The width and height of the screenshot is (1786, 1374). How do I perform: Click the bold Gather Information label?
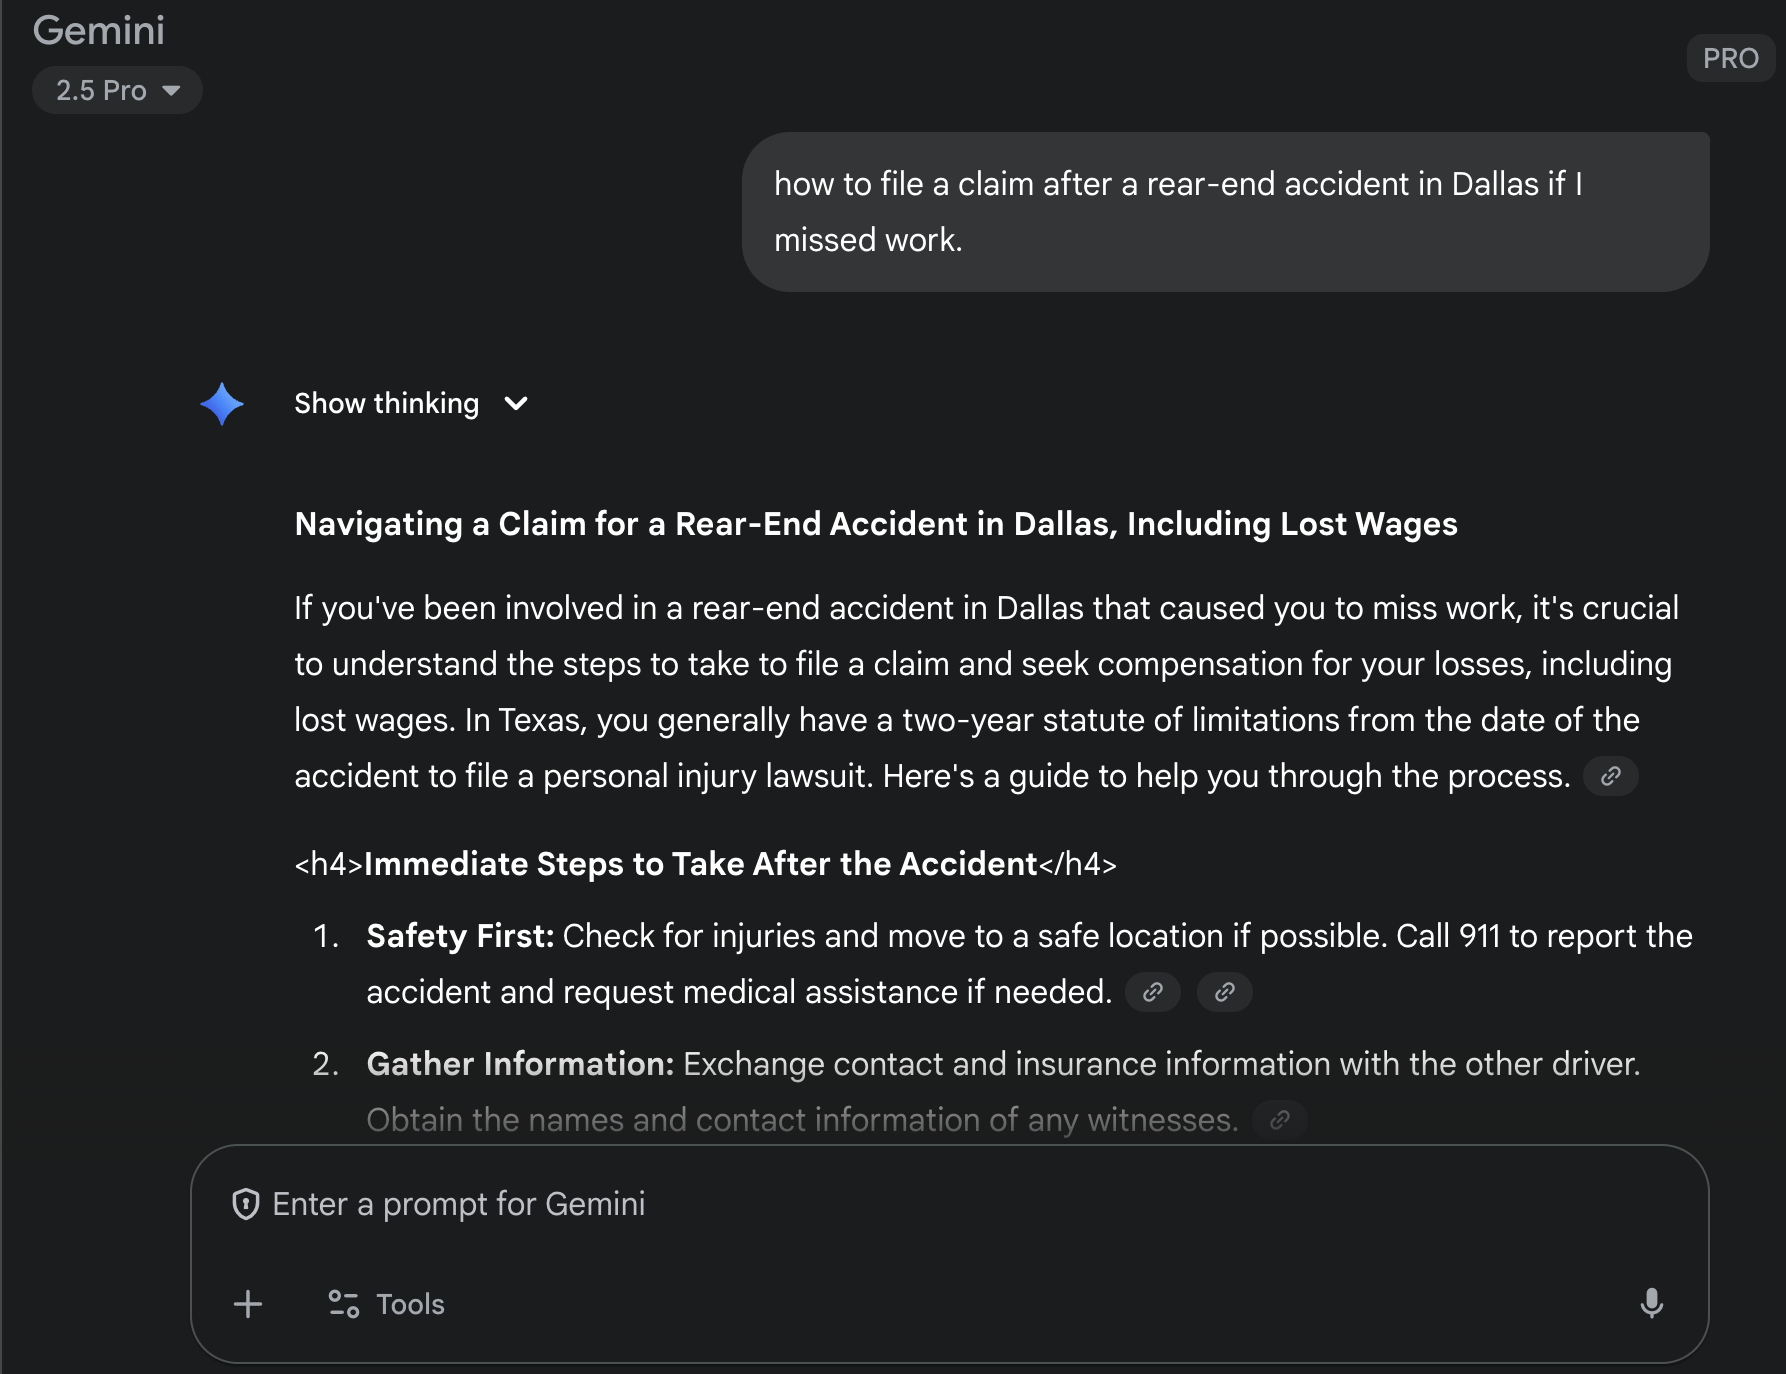520,1064
